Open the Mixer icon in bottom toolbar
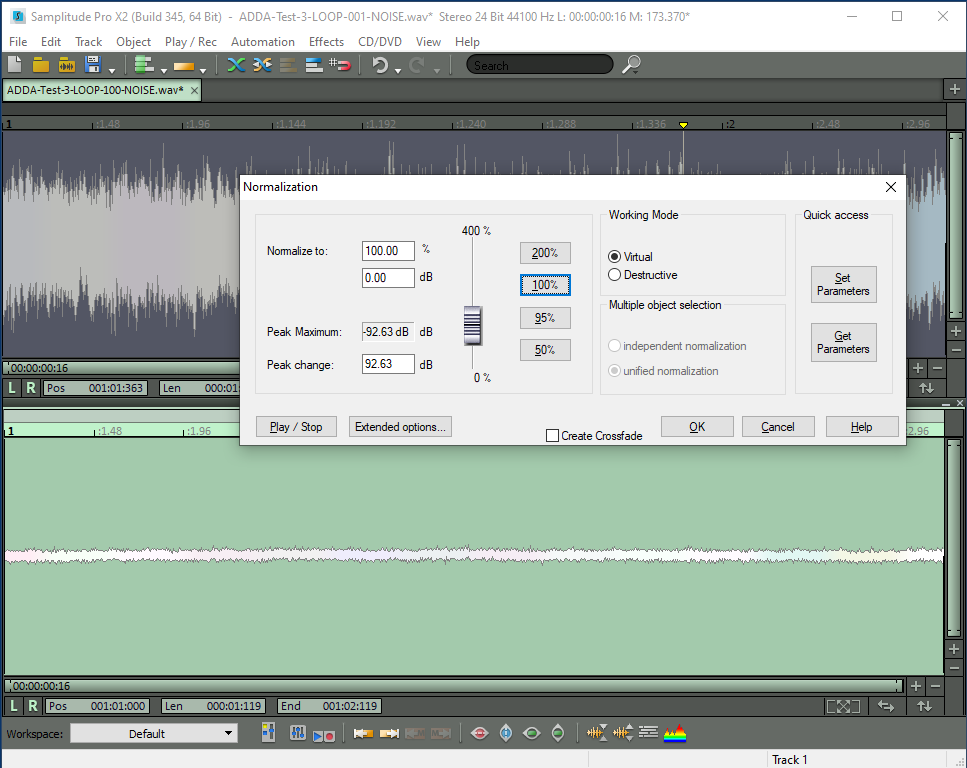This screenshot has height=768, width=967. [297, 733]
